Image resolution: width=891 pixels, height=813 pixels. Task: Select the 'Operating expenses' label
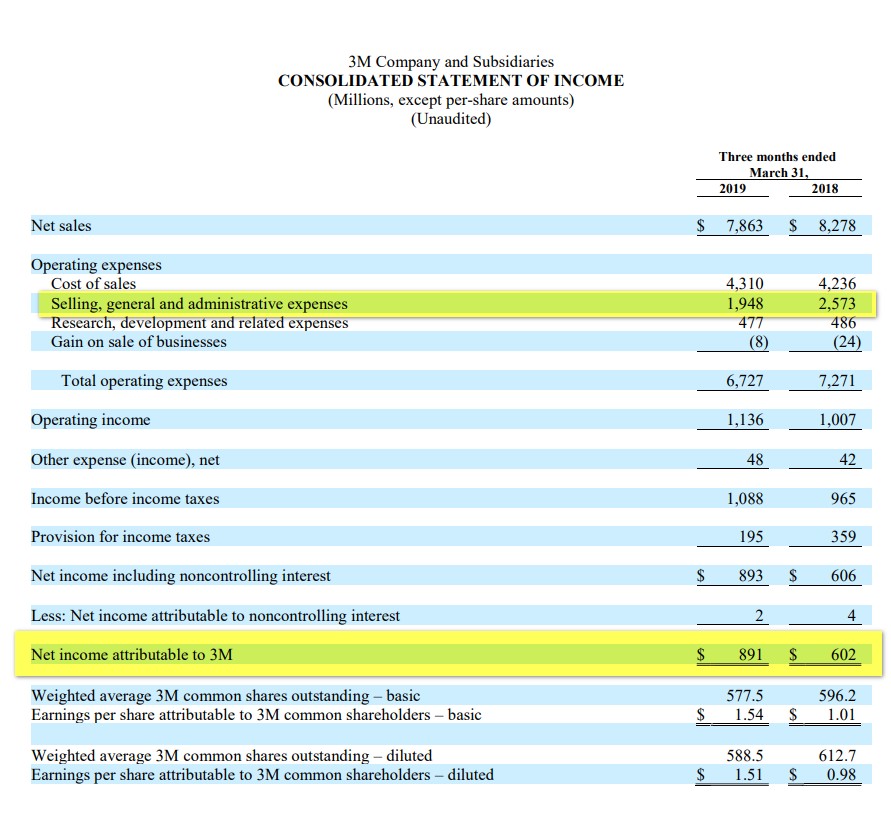coord(96,265)
